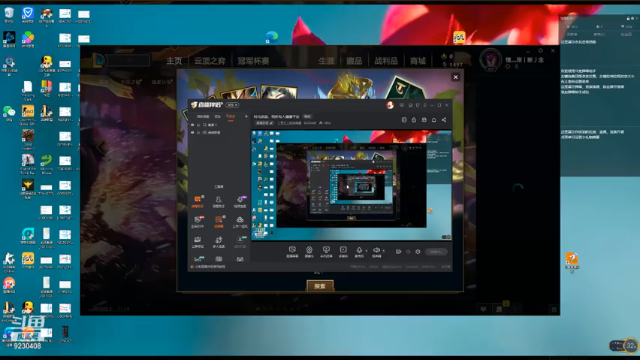Open the 冠军杯赛 tab
640x360 pixels.
tap(253, 61)
